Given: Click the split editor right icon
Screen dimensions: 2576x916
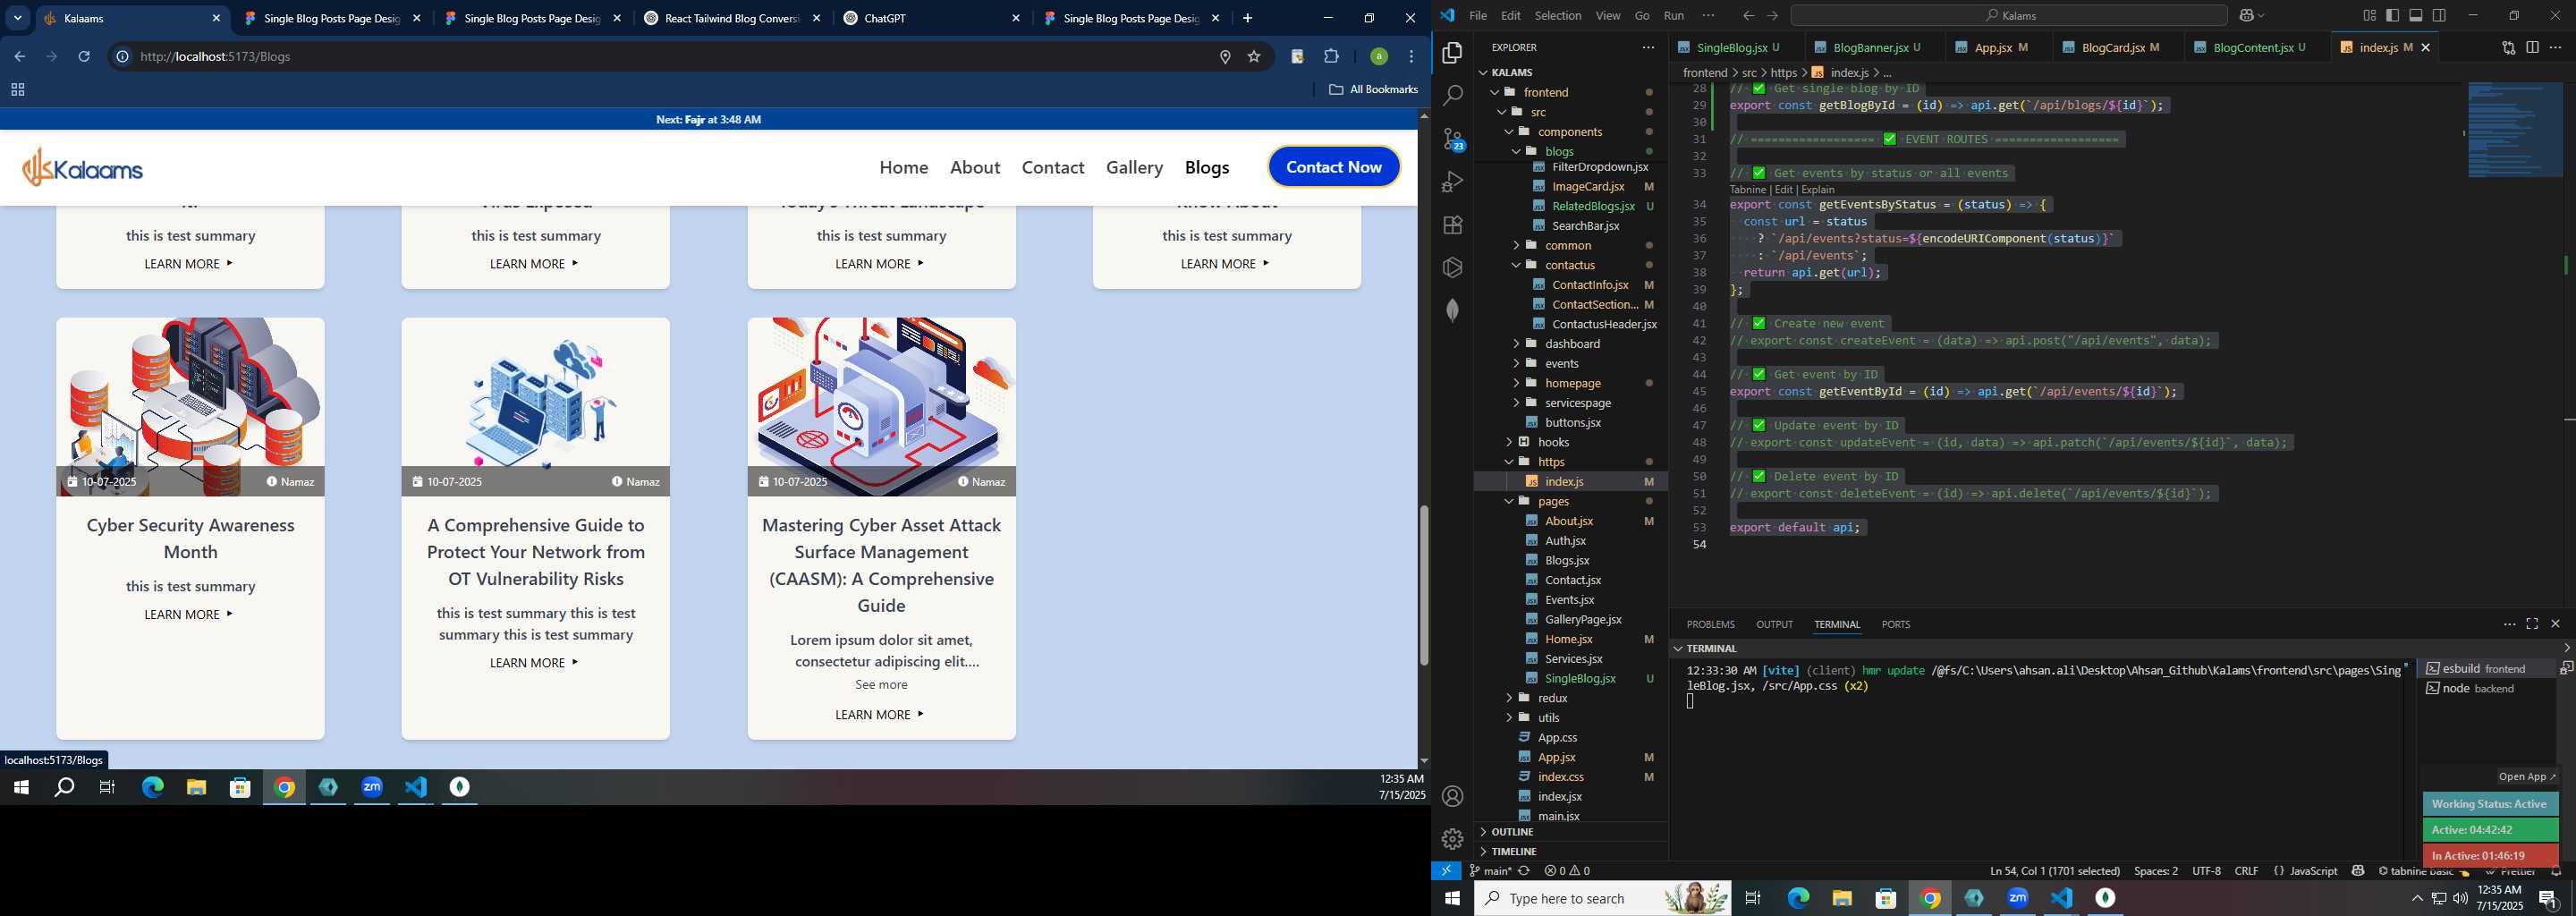Looking at the screenshot, I should pos(2532,47).
